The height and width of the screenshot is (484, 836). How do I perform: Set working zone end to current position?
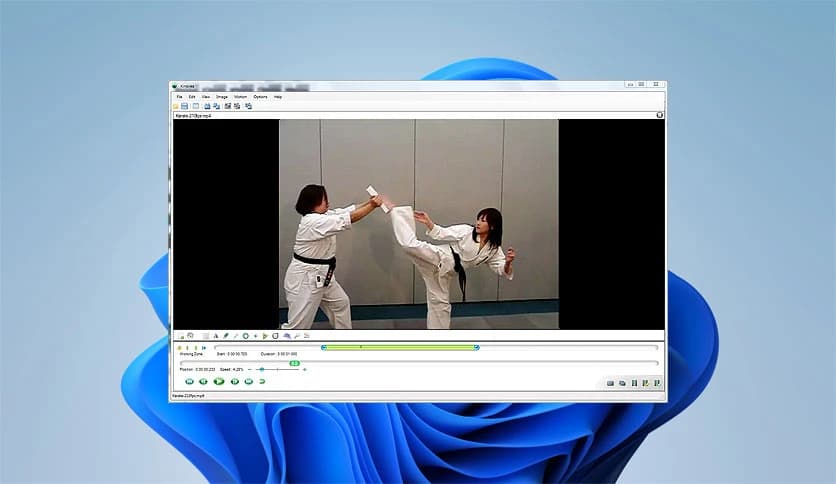click(x=196, y=348)
